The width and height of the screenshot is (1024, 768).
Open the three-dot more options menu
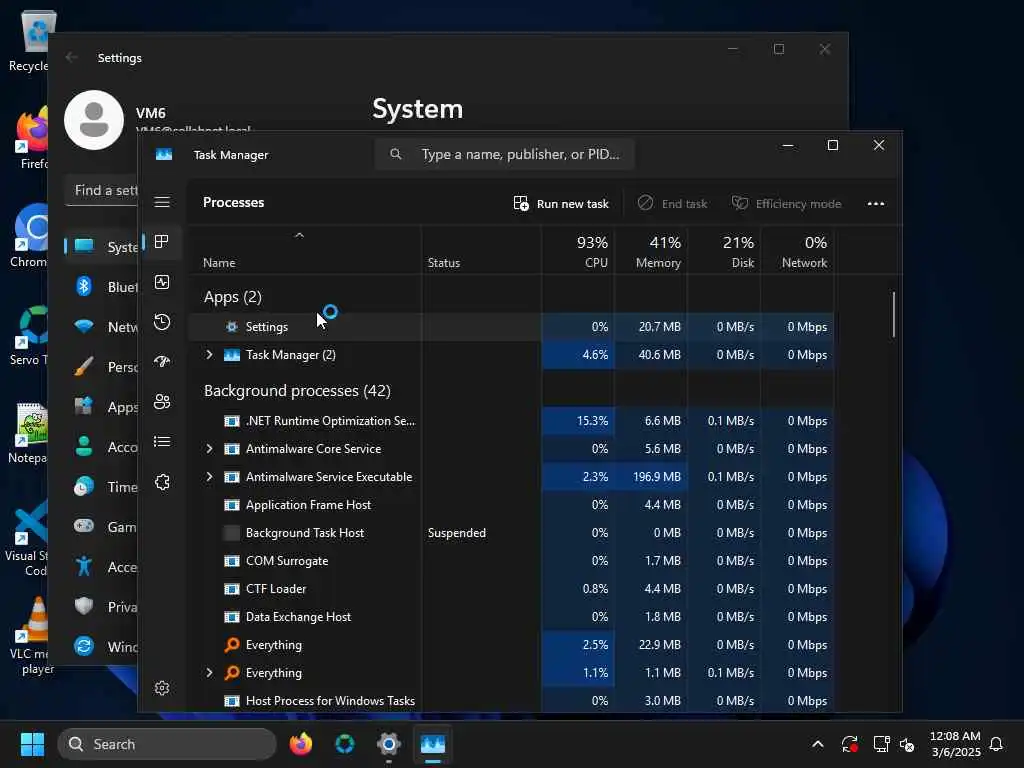pos(876,204)
